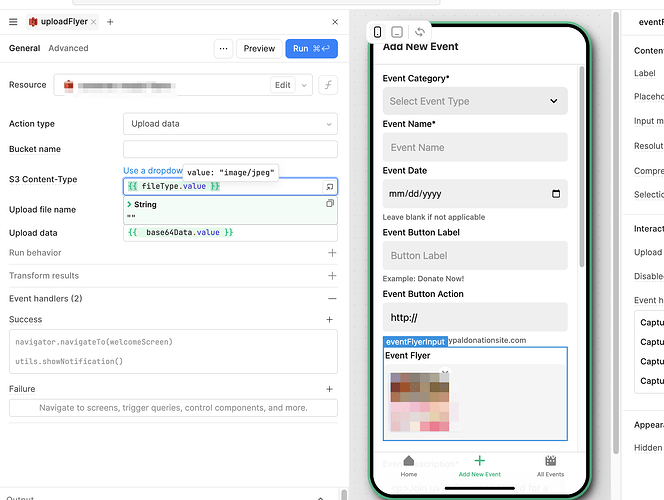Open the expand-editor icon in the Content-Type field
The height and width of the screenshot is (500, 664).
click(329, 186)
